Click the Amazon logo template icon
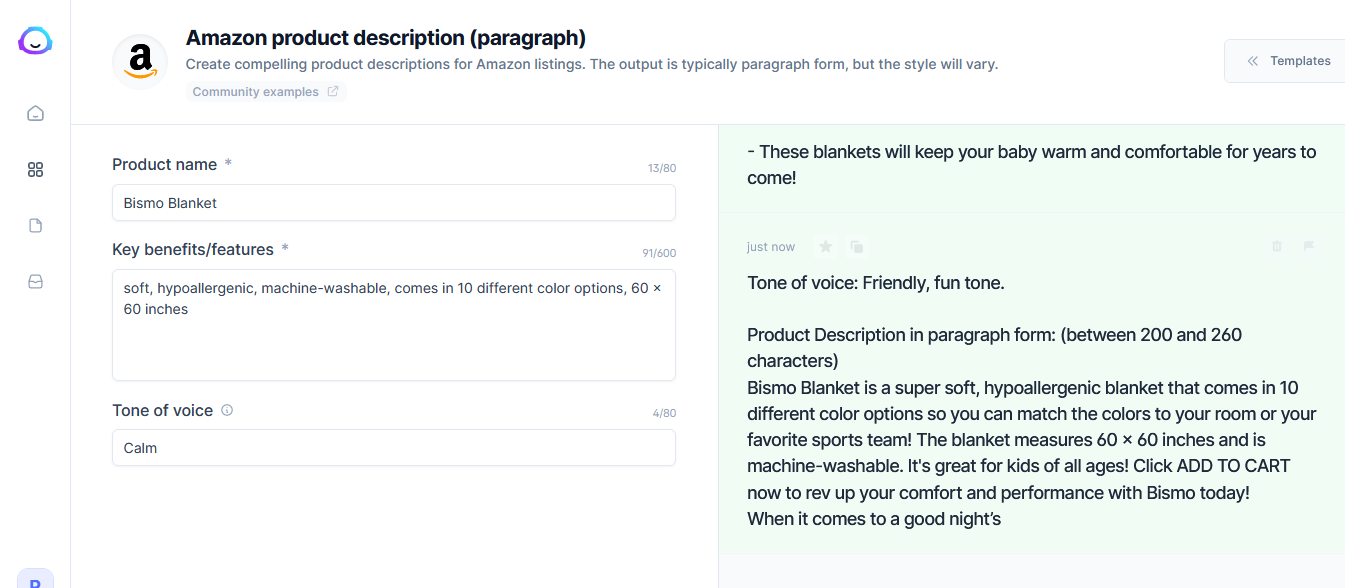 [140, 62]
